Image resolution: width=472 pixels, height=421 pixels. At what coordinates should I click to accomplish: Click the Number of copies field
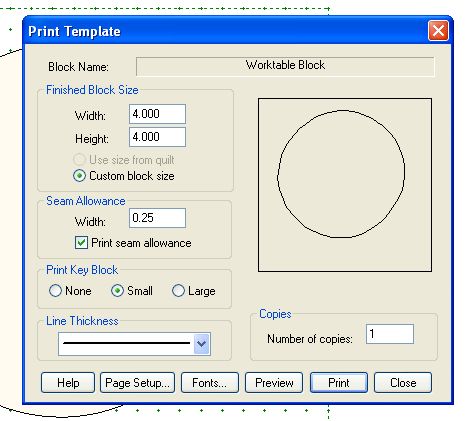tap(390, 334)
